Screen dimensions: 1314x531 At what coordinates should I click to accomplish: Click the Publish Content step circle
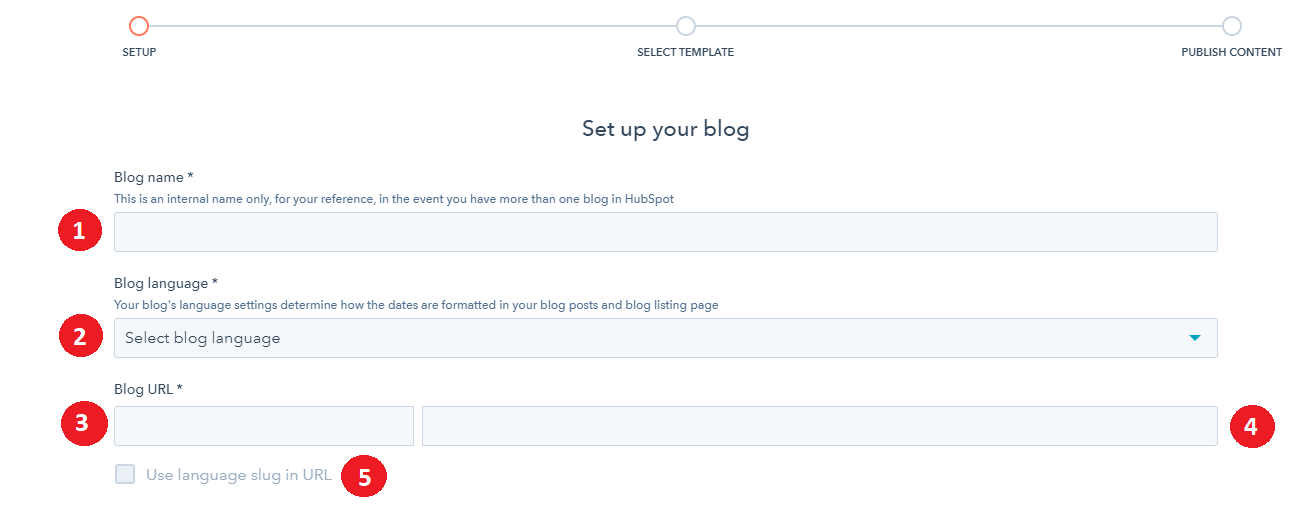tap(1231, 26)
